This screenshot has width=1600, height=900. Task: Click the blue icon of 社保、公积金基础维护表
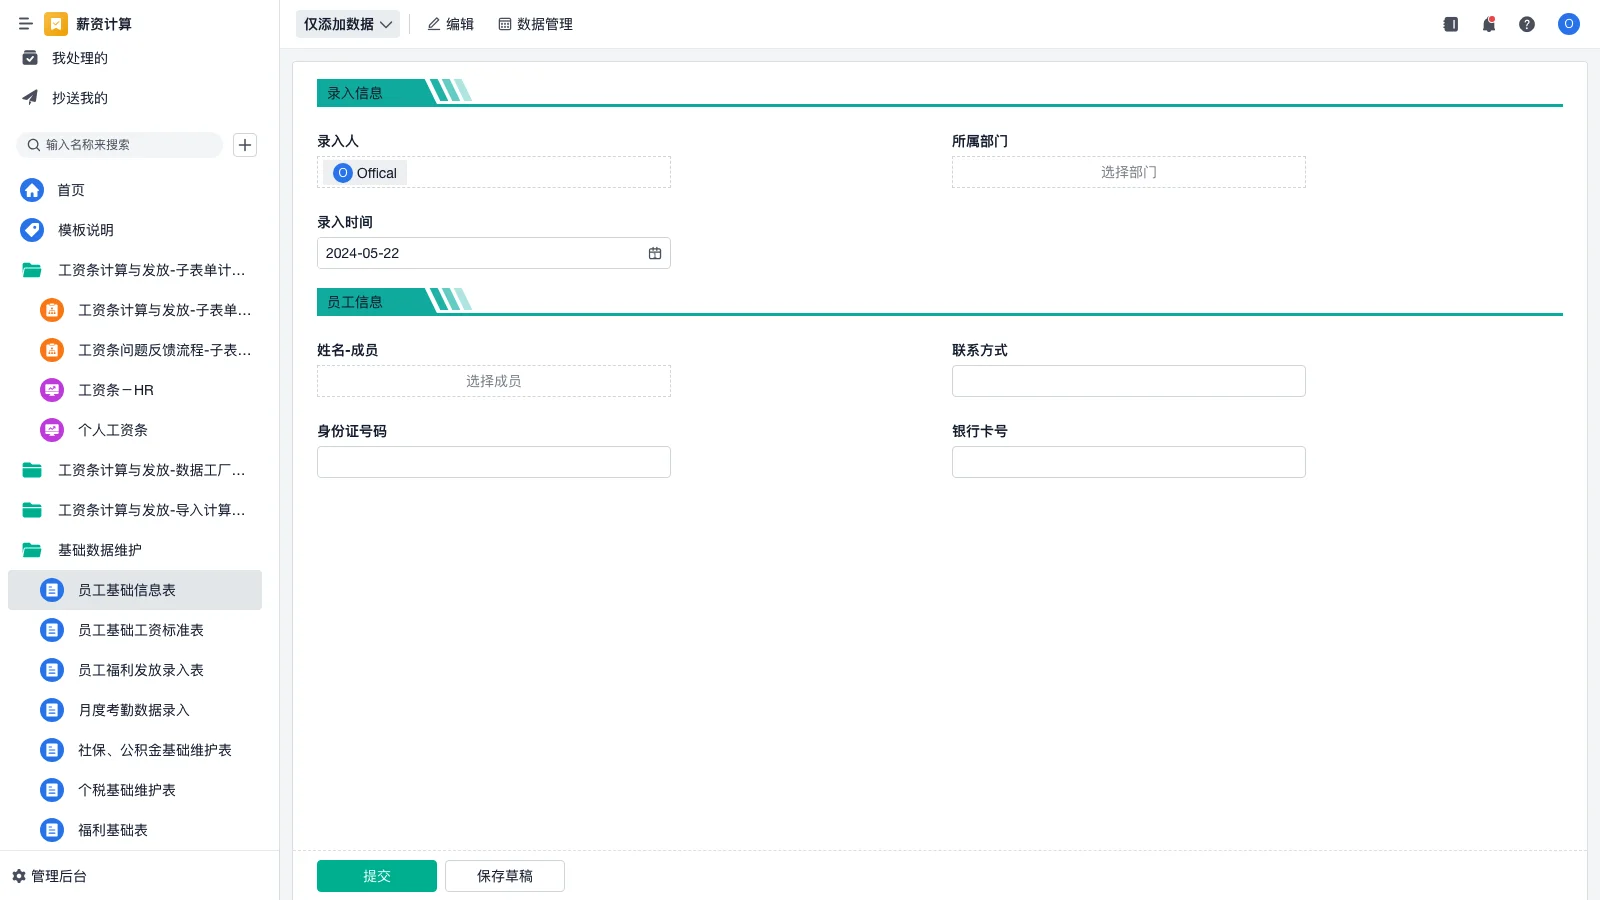tap(52, 750)
